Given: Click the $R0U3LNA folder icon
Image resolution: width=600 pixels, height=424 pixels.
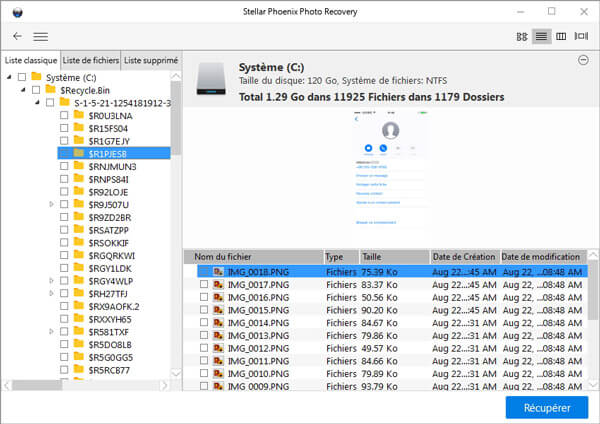Looking at the screenshot, I should pos(79,115).
